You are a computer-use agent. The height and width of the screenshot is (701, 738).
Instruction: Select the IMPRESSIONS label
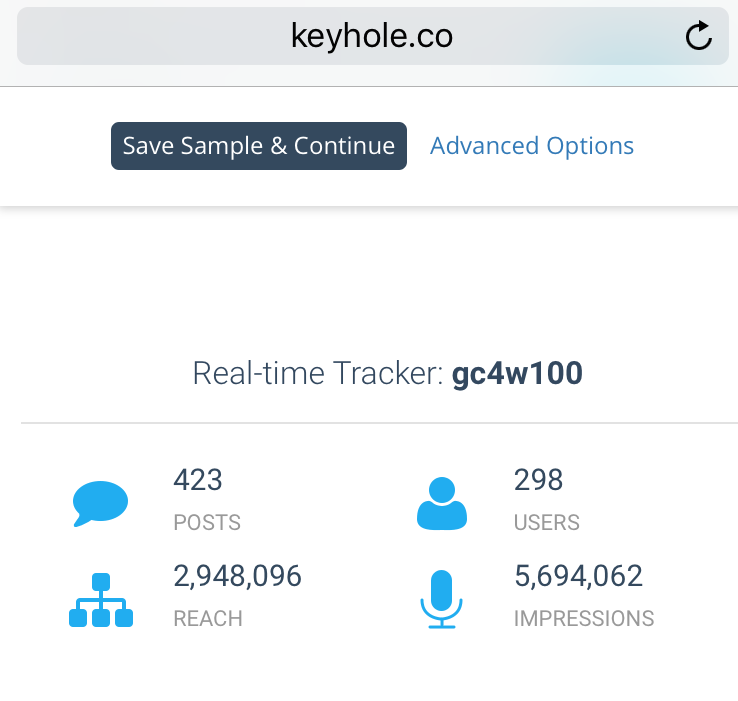click(583, 619)
